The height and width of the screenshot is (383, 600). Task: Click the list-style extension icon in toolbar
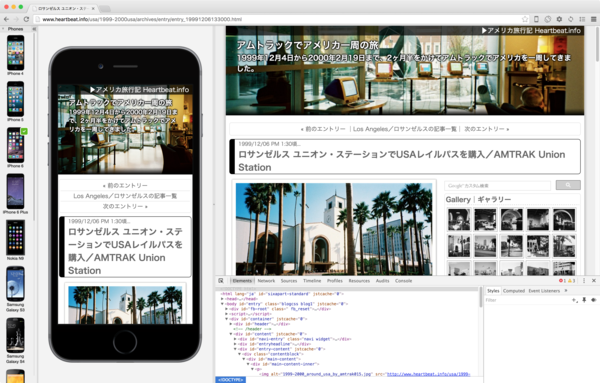[582, 19]
